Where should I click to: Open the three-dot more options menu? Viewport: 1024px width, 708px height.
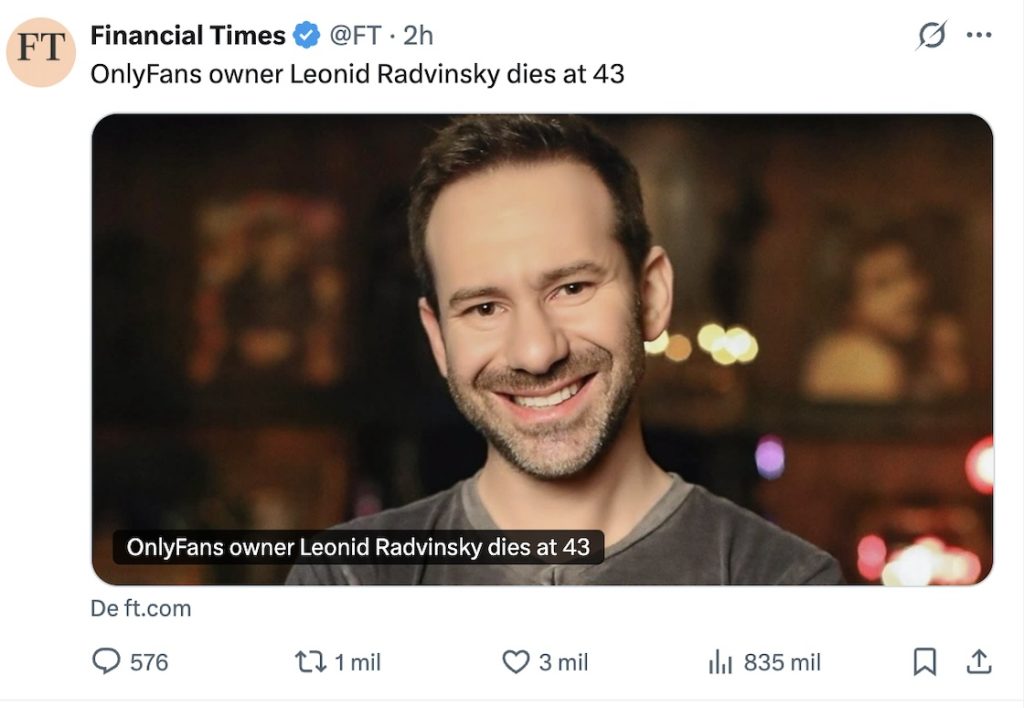click(981, 34)
